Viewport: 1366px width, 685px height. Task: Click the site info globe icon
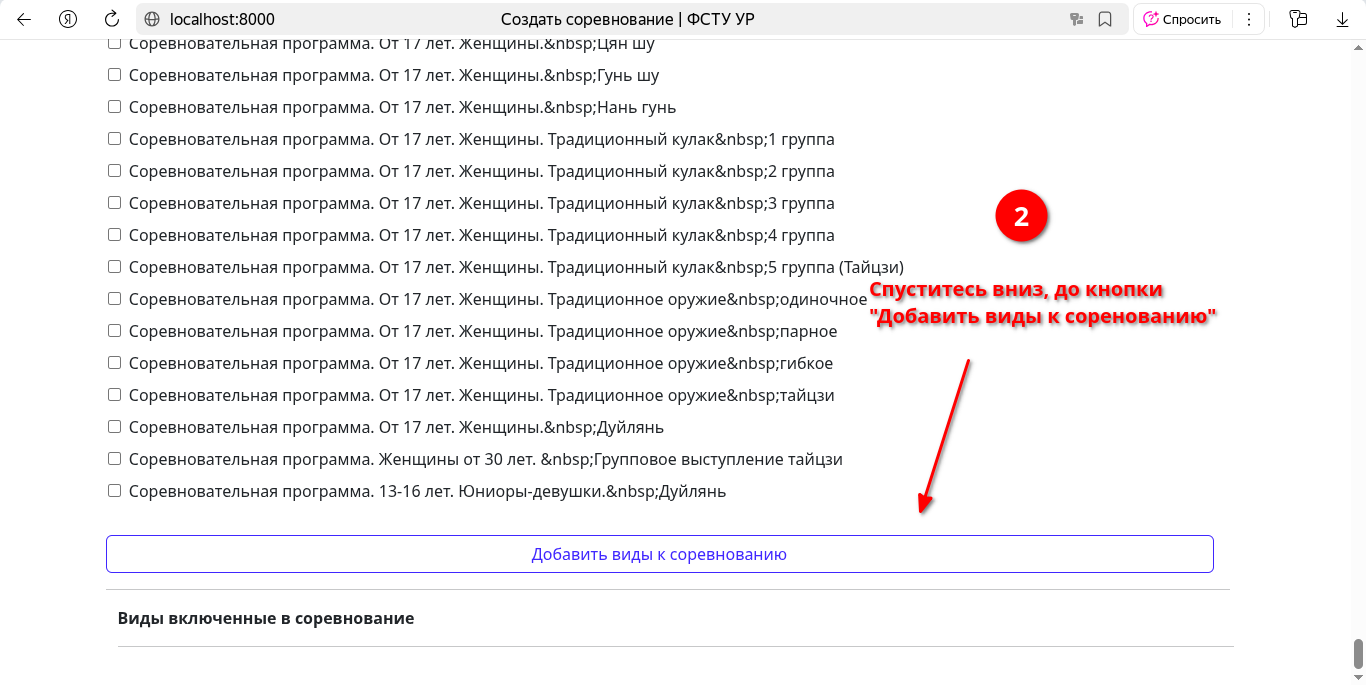tap(152, 19)
